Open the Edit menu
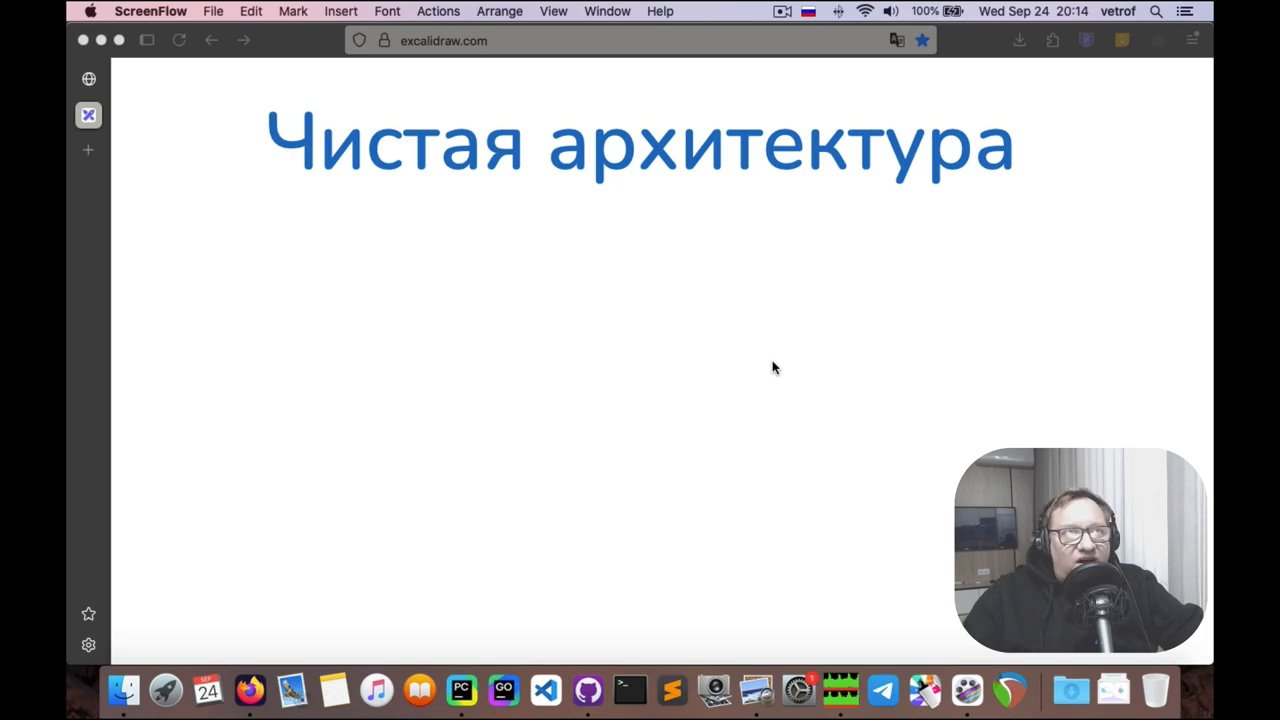The image size is (1280, 720). 251,11
